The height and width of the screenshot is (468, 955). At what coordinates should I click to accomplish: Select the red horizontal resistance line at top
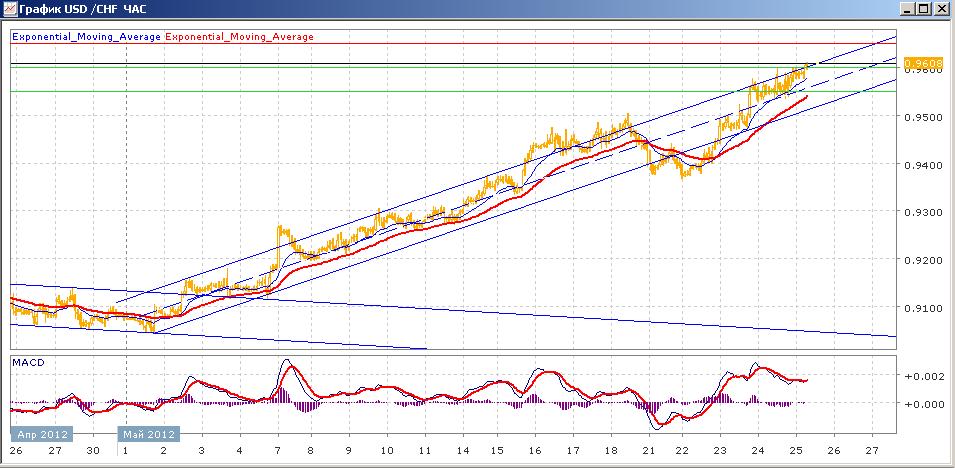[x=453, y=44]
